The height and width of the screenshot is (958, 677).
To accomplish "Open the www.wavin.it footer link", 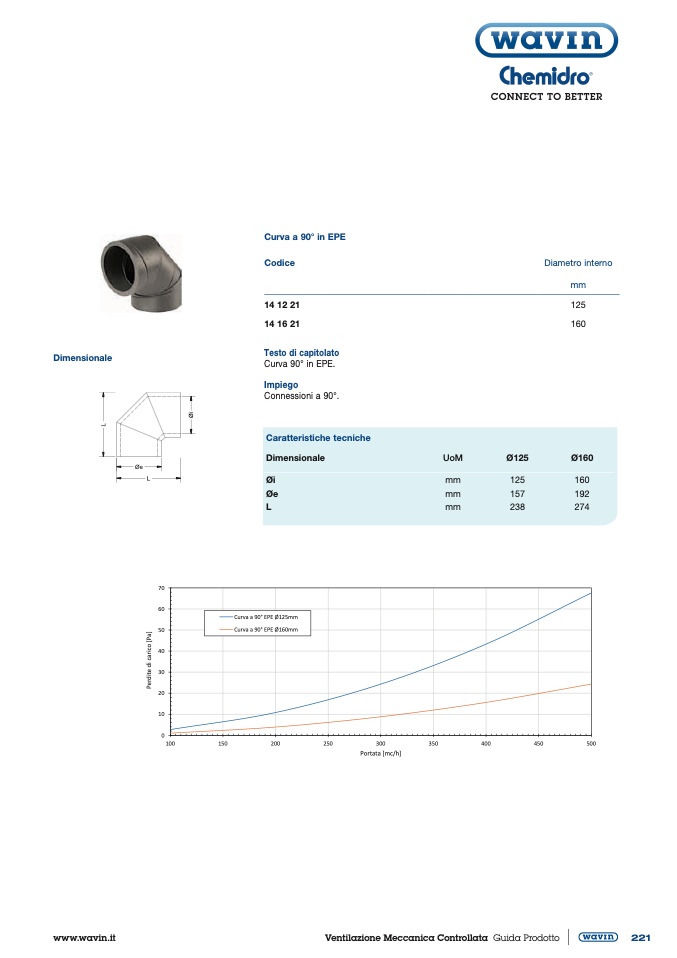I will [x=84, y=938].
